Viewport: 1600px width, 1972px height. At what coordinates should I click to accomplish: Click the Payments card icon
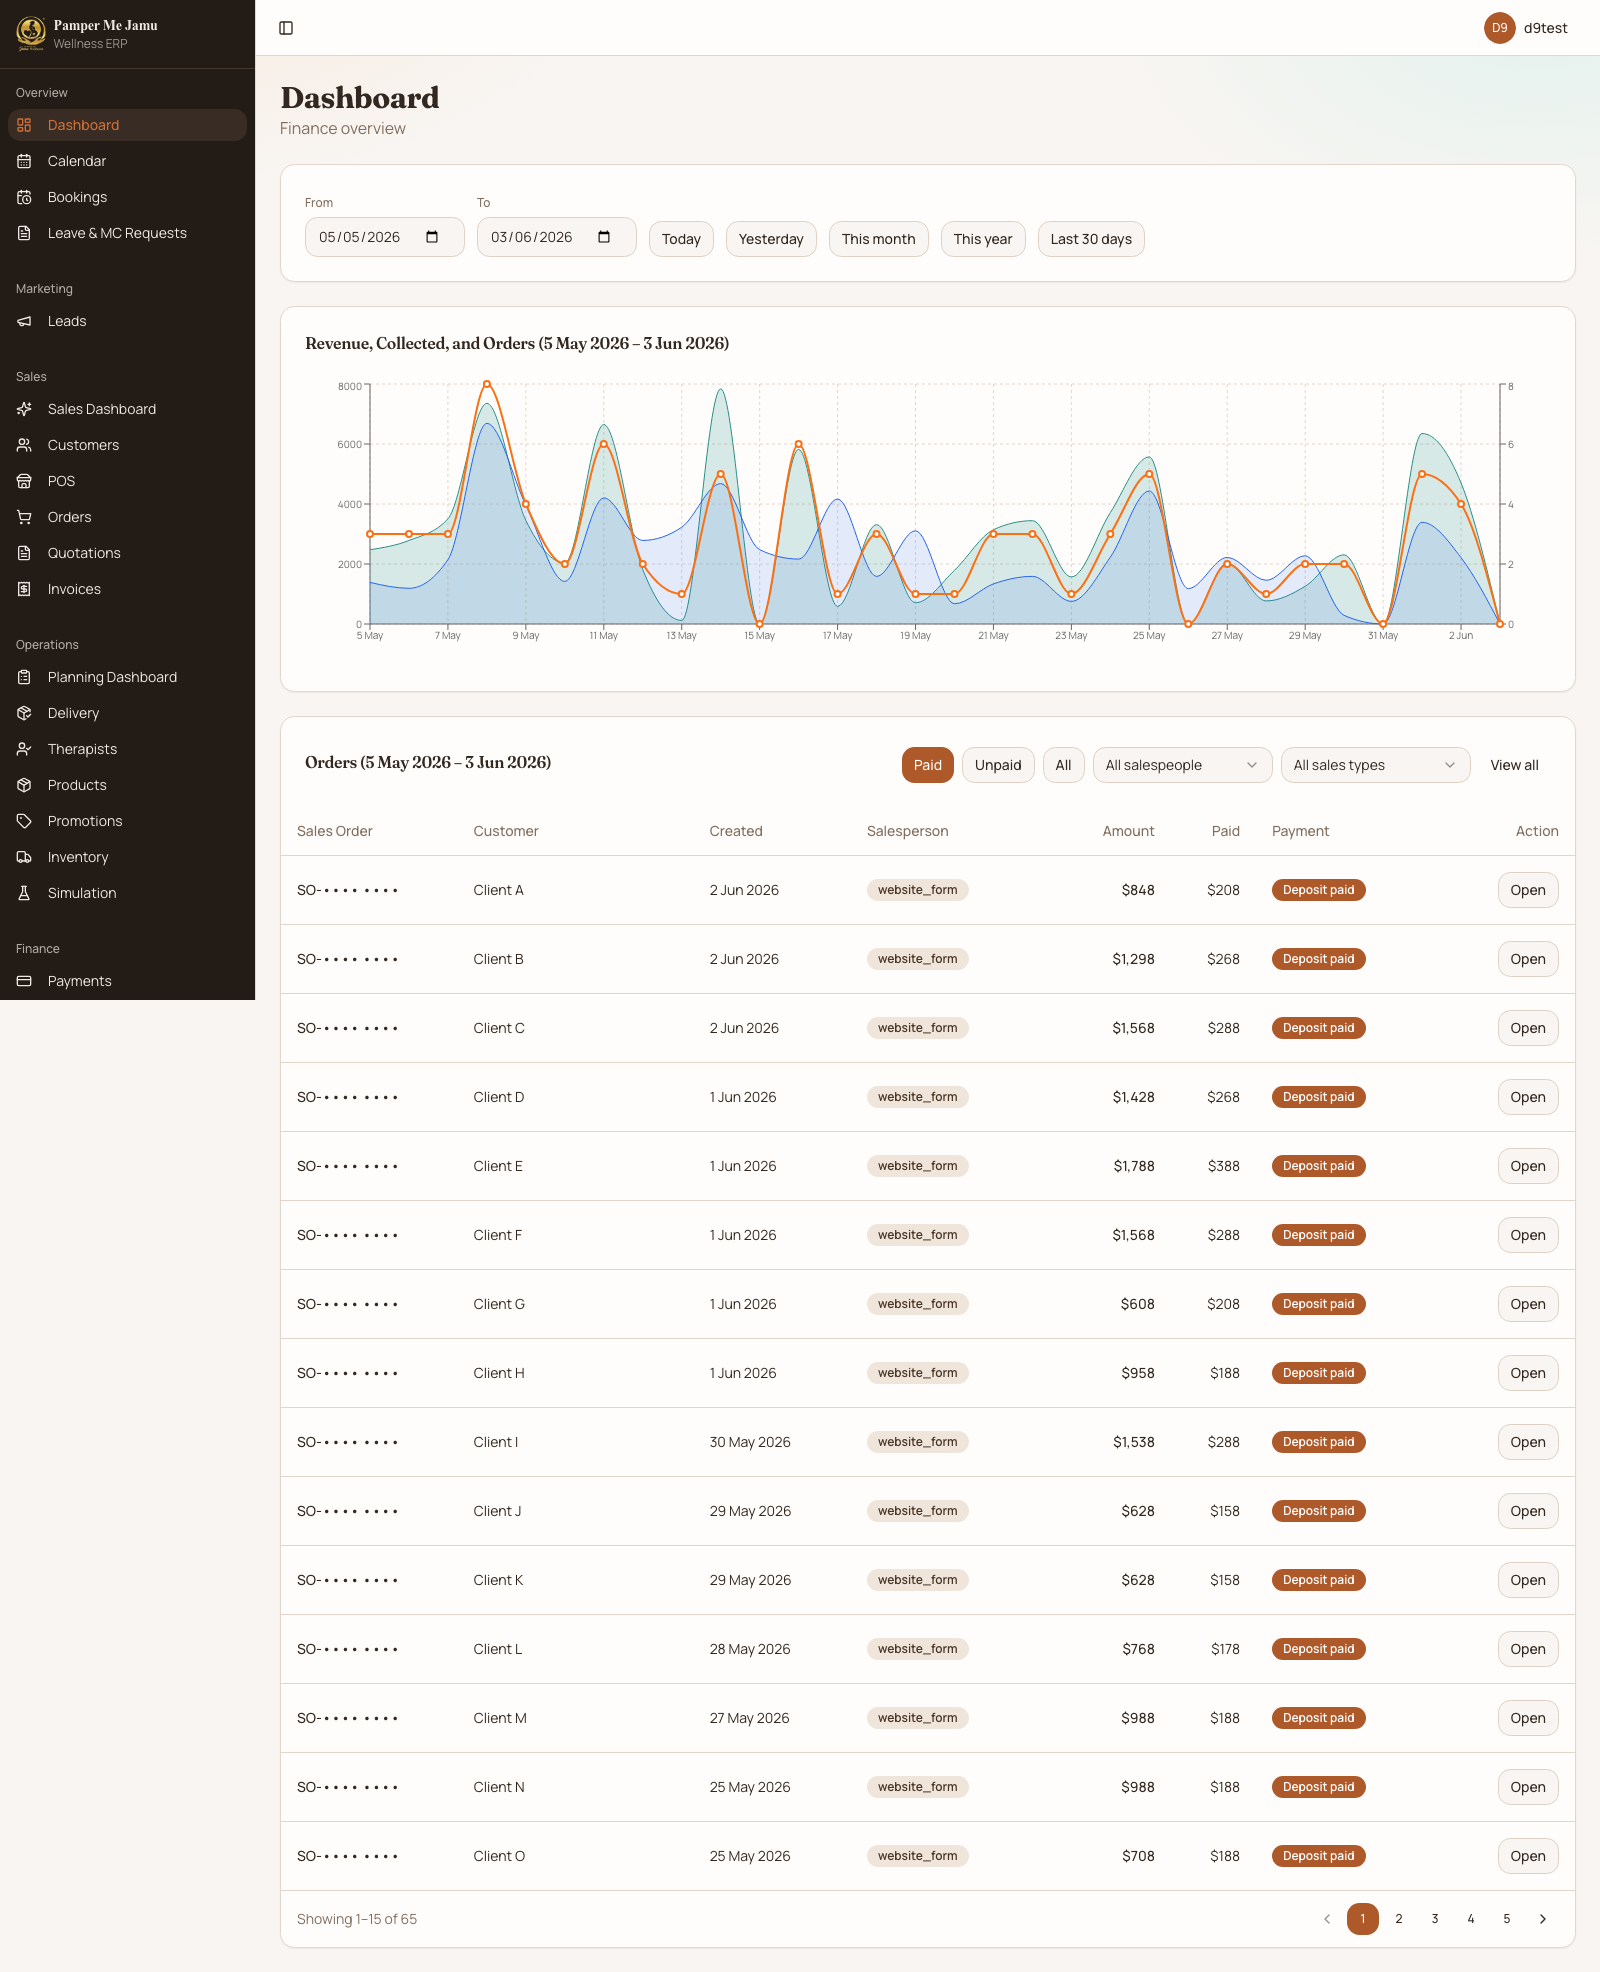coord(24,981)
